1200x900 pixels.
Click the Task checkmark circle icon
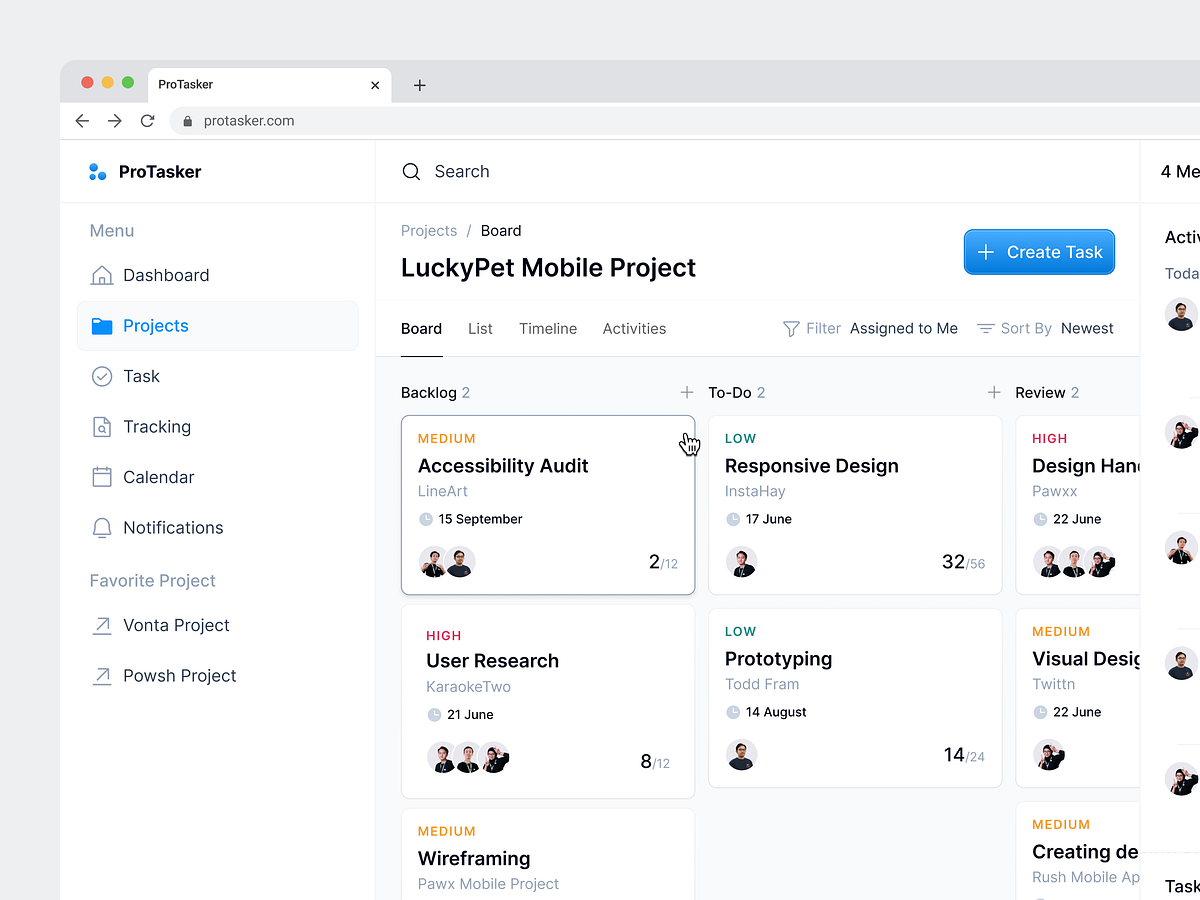[x=101, y=376]
